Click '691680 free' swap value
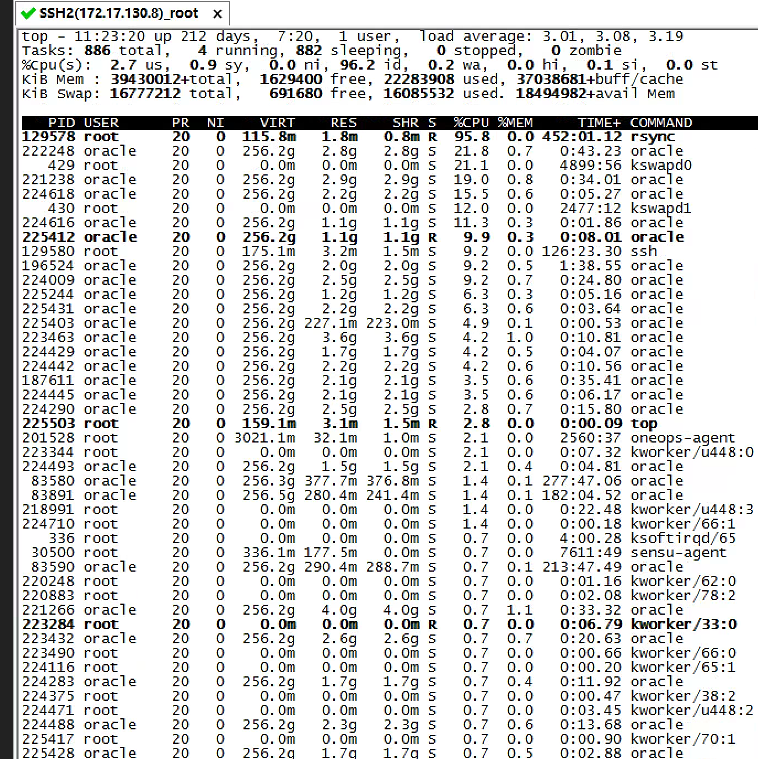The image size is (758, 759). pos(321,94)
